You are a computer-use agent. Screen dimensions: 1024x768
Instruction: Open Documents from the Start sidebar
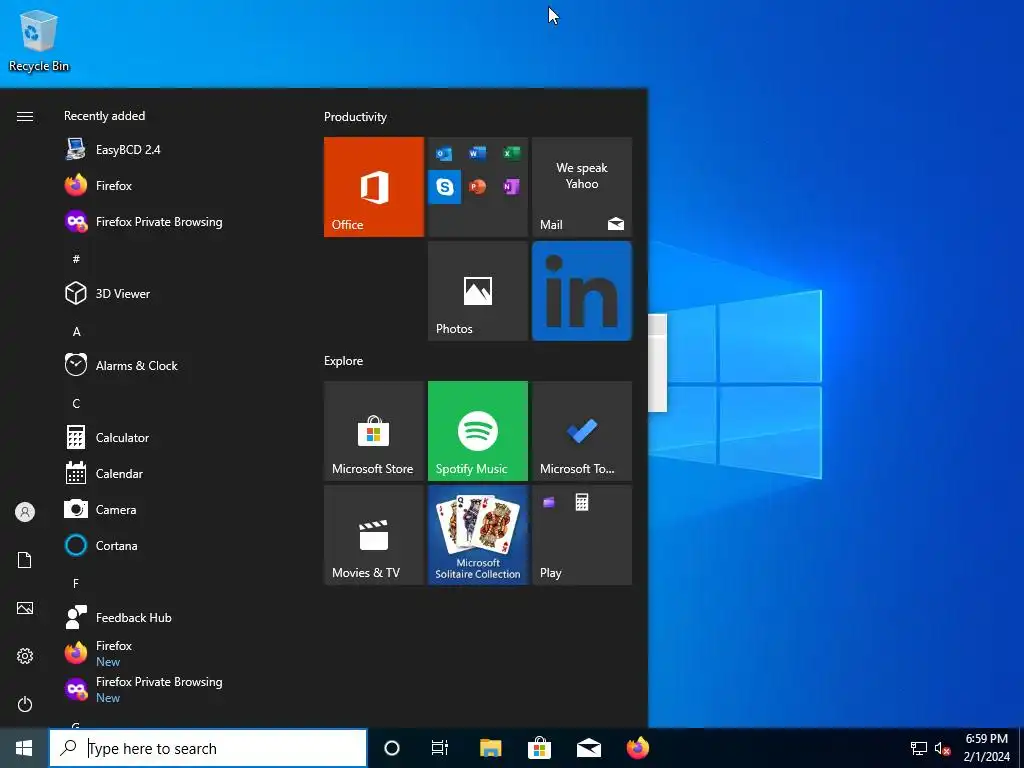(25, 560)
